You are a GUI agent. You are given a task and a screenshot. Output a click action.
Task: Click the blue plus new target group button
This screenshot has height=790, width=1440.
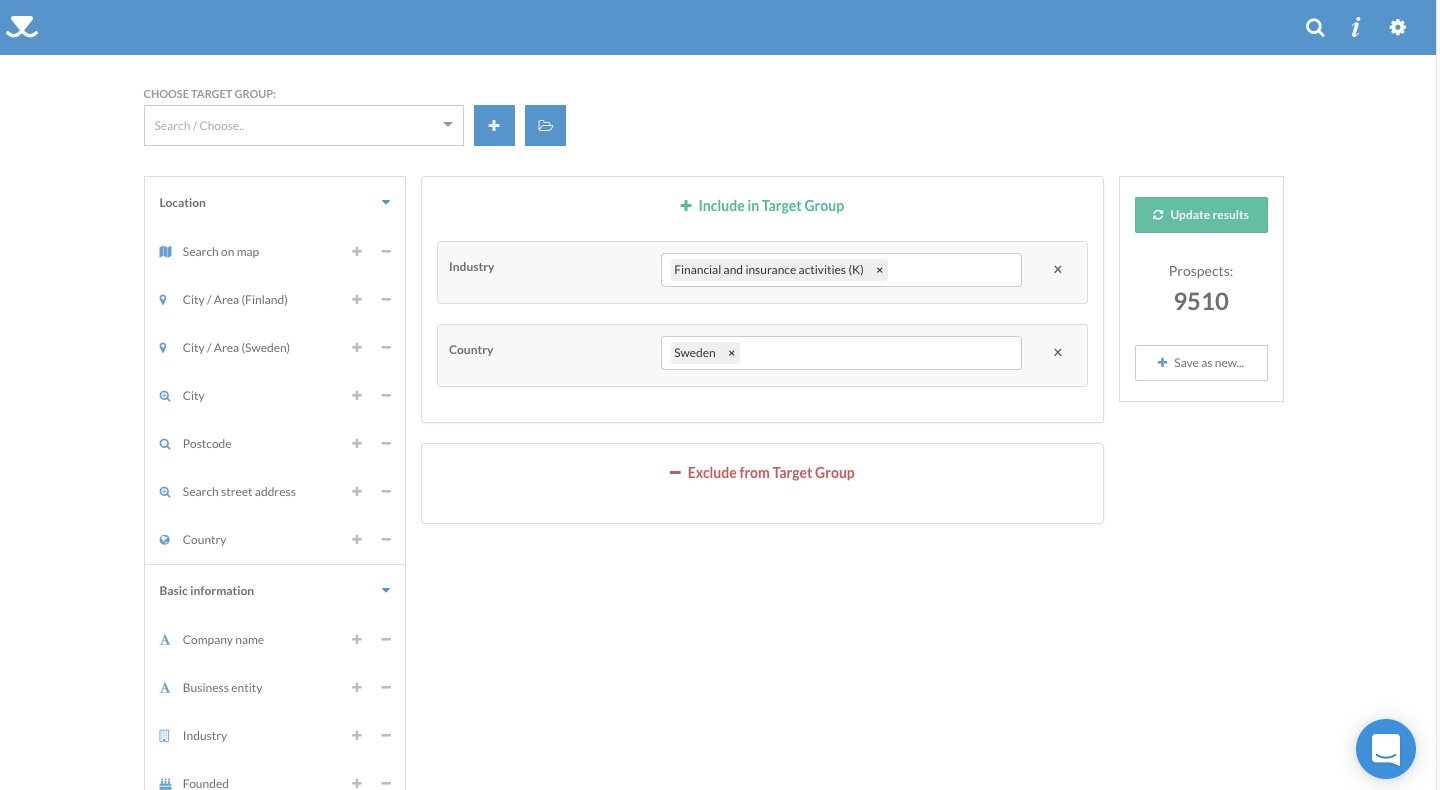pos(494,126)
